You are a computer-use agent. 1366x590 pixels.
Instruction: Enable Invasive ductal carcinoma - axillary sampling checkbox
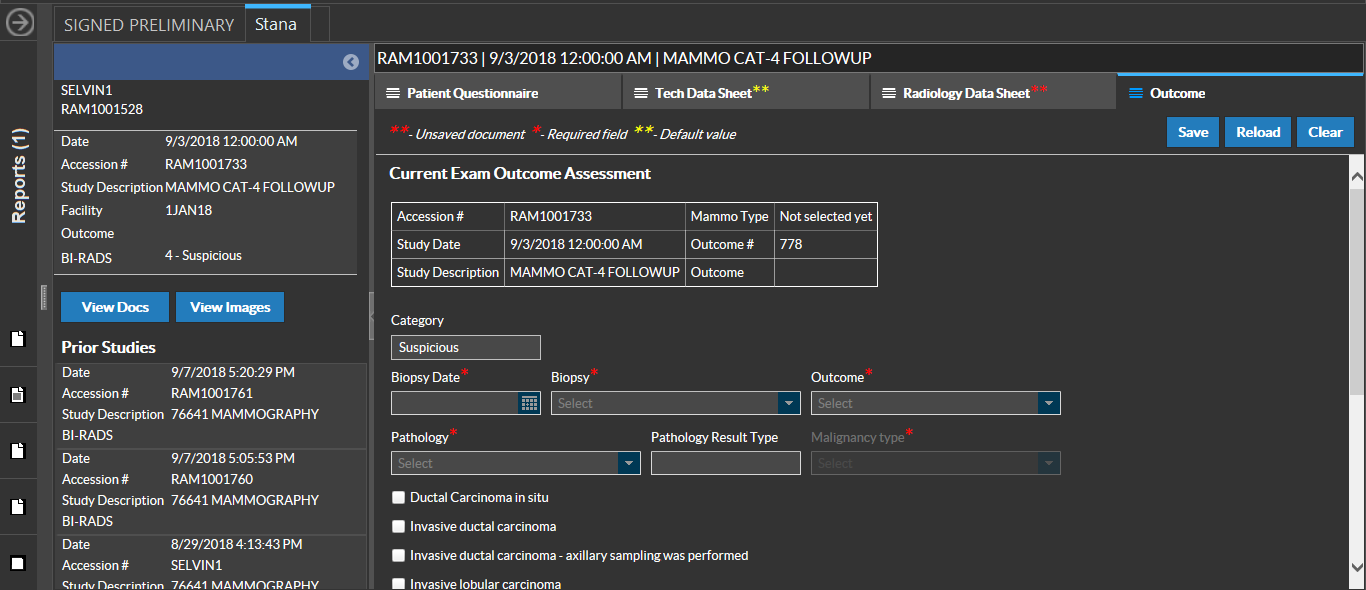(x=399, y=555)
